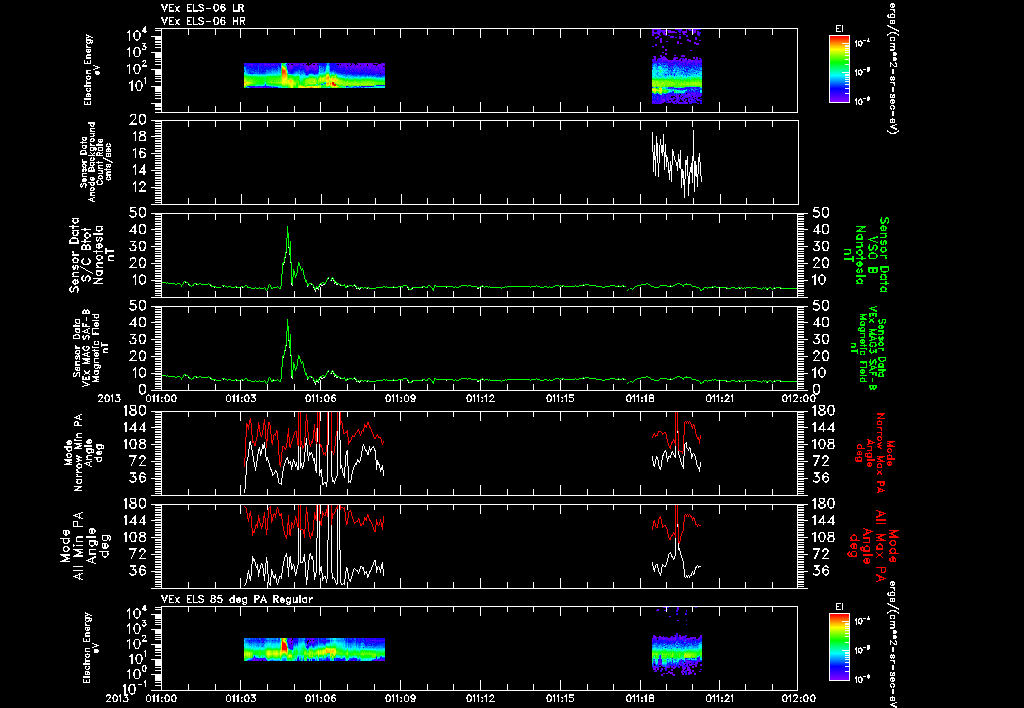The height and width of the screenshot is (708, 1024).
Task: Click the white "VEx MAG SAF-B Magnetic Field" label
Action: coord(91,347)
